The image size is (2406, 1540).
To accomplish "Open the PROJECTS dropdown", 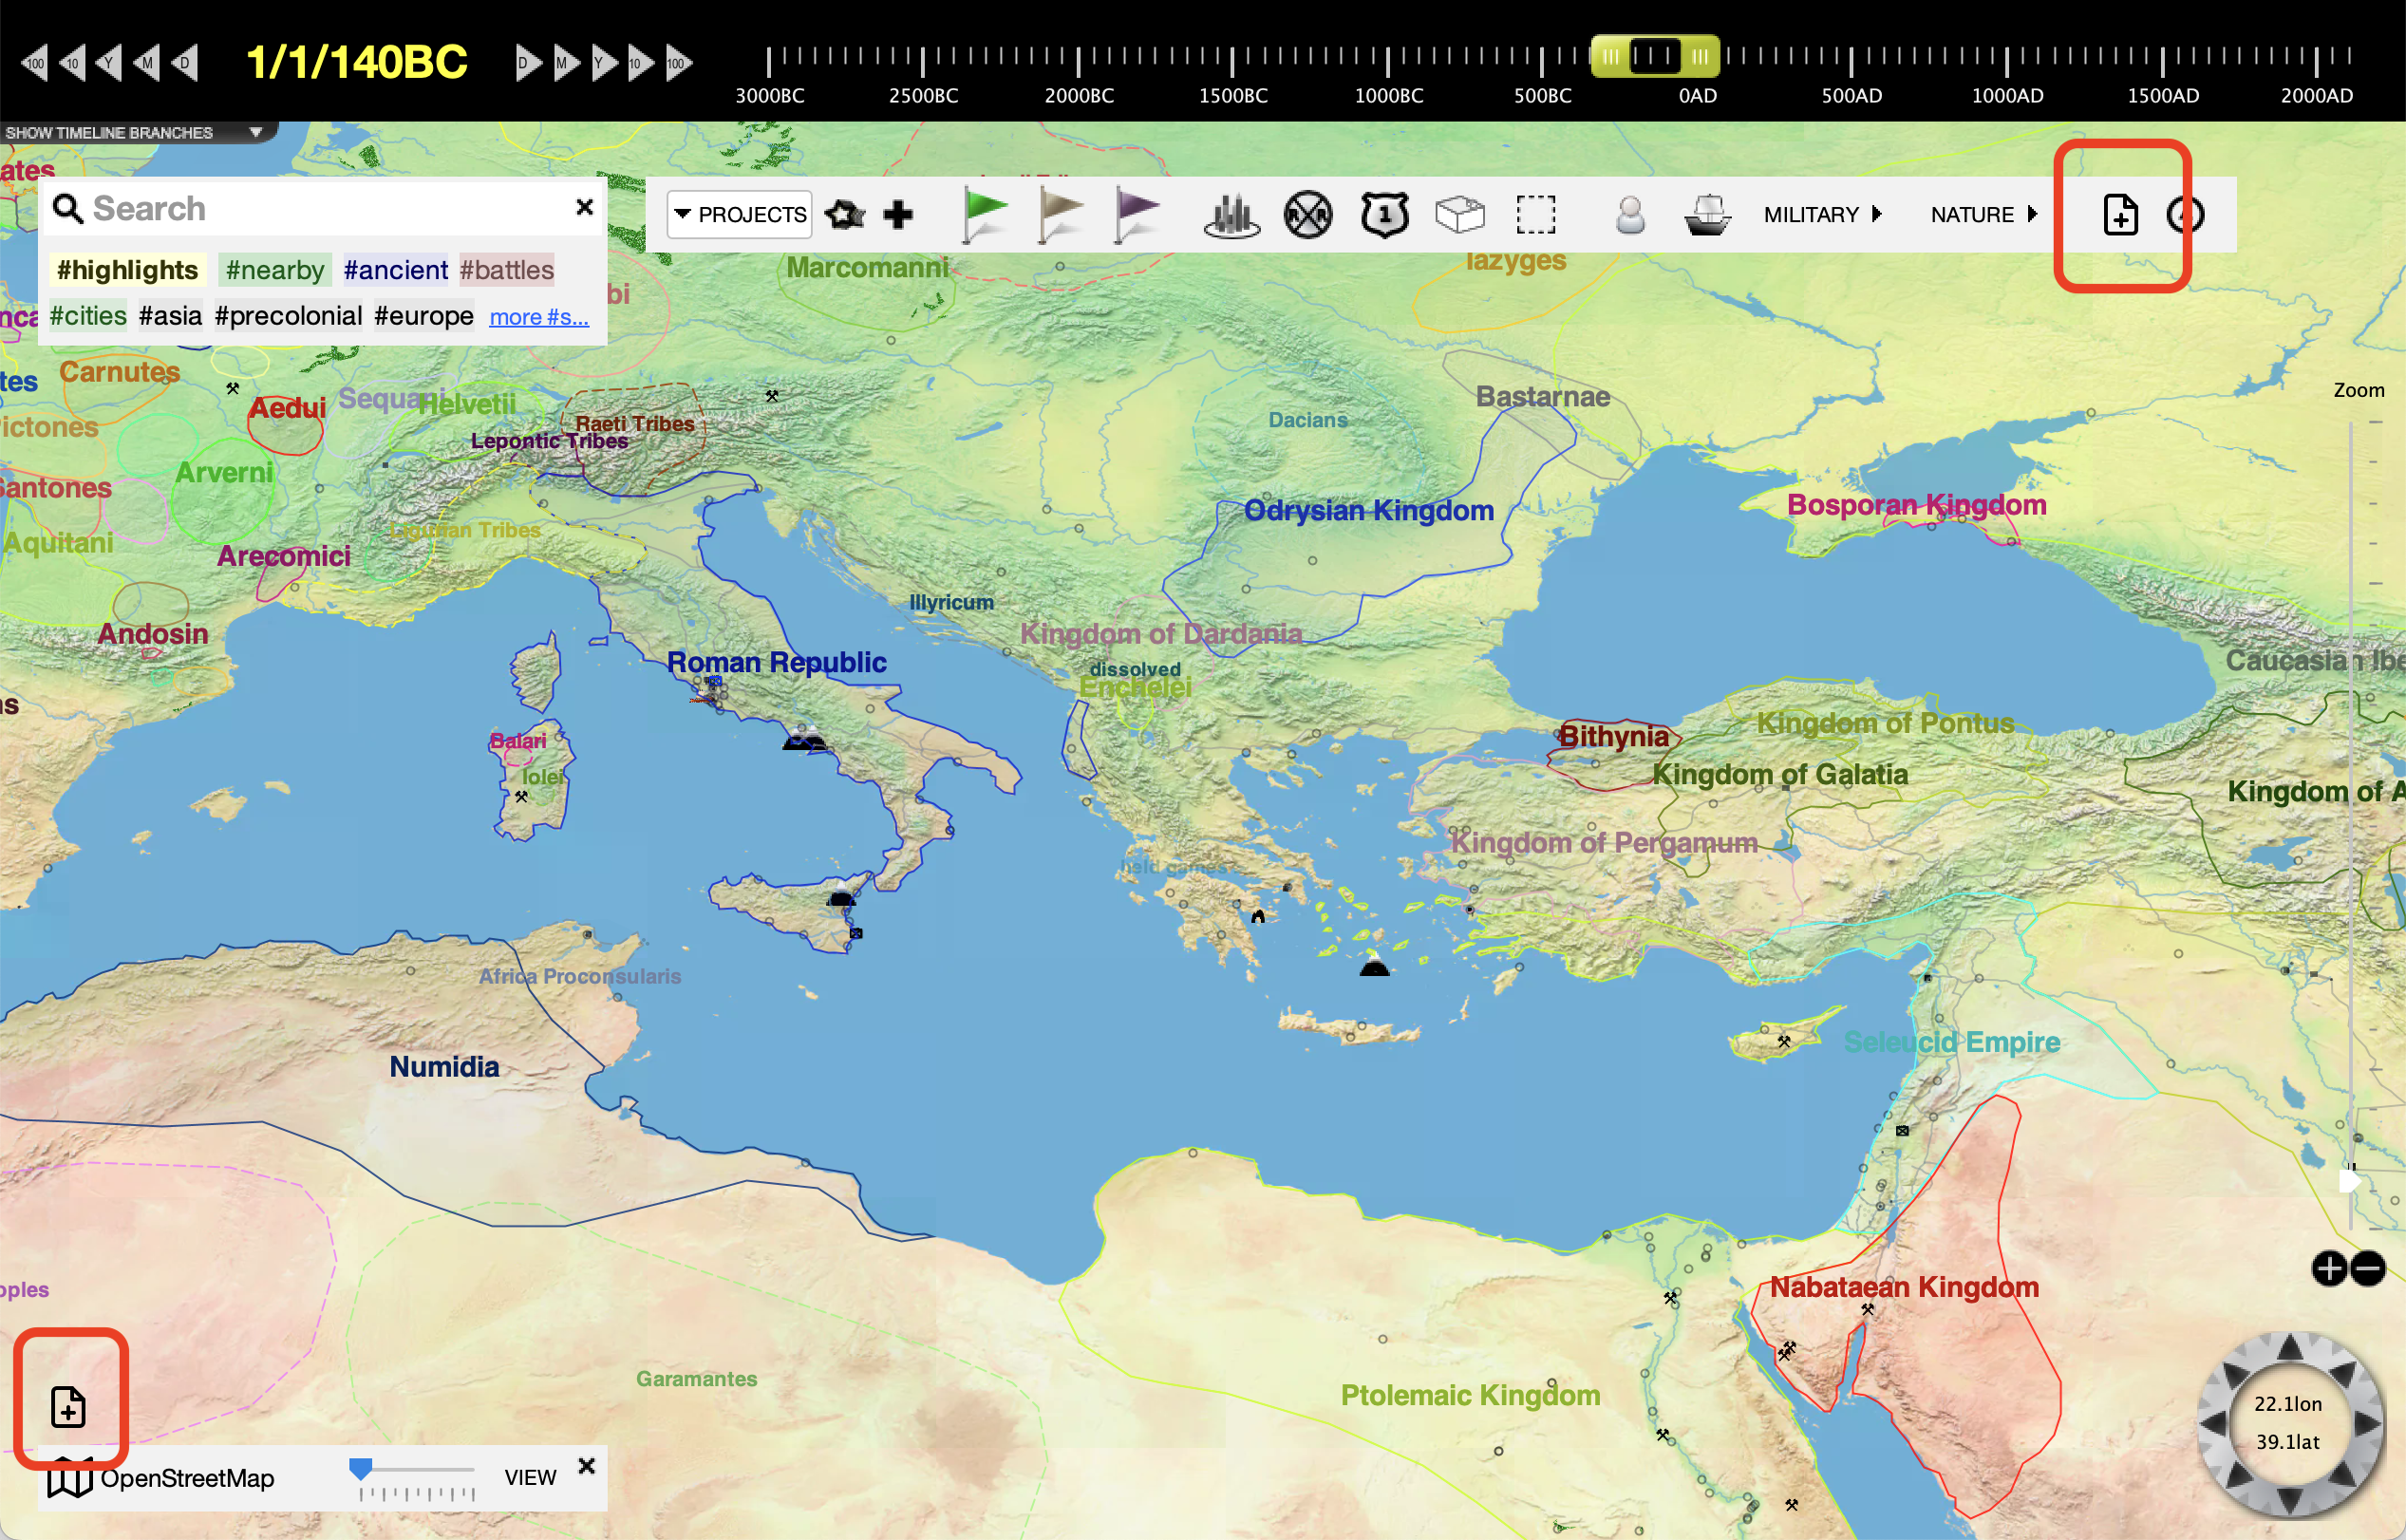I will point(739,214).
